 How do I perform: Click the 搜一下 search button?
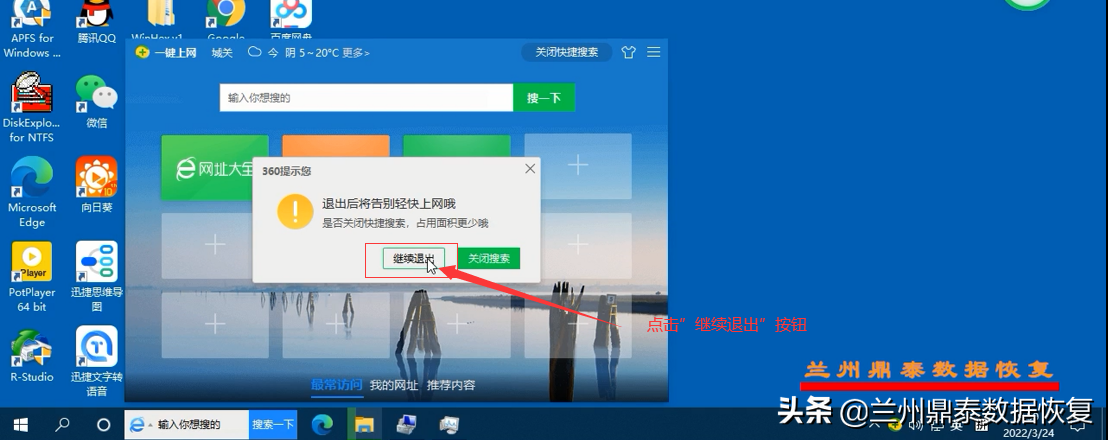pyautogui.click(x=543, y=97)
